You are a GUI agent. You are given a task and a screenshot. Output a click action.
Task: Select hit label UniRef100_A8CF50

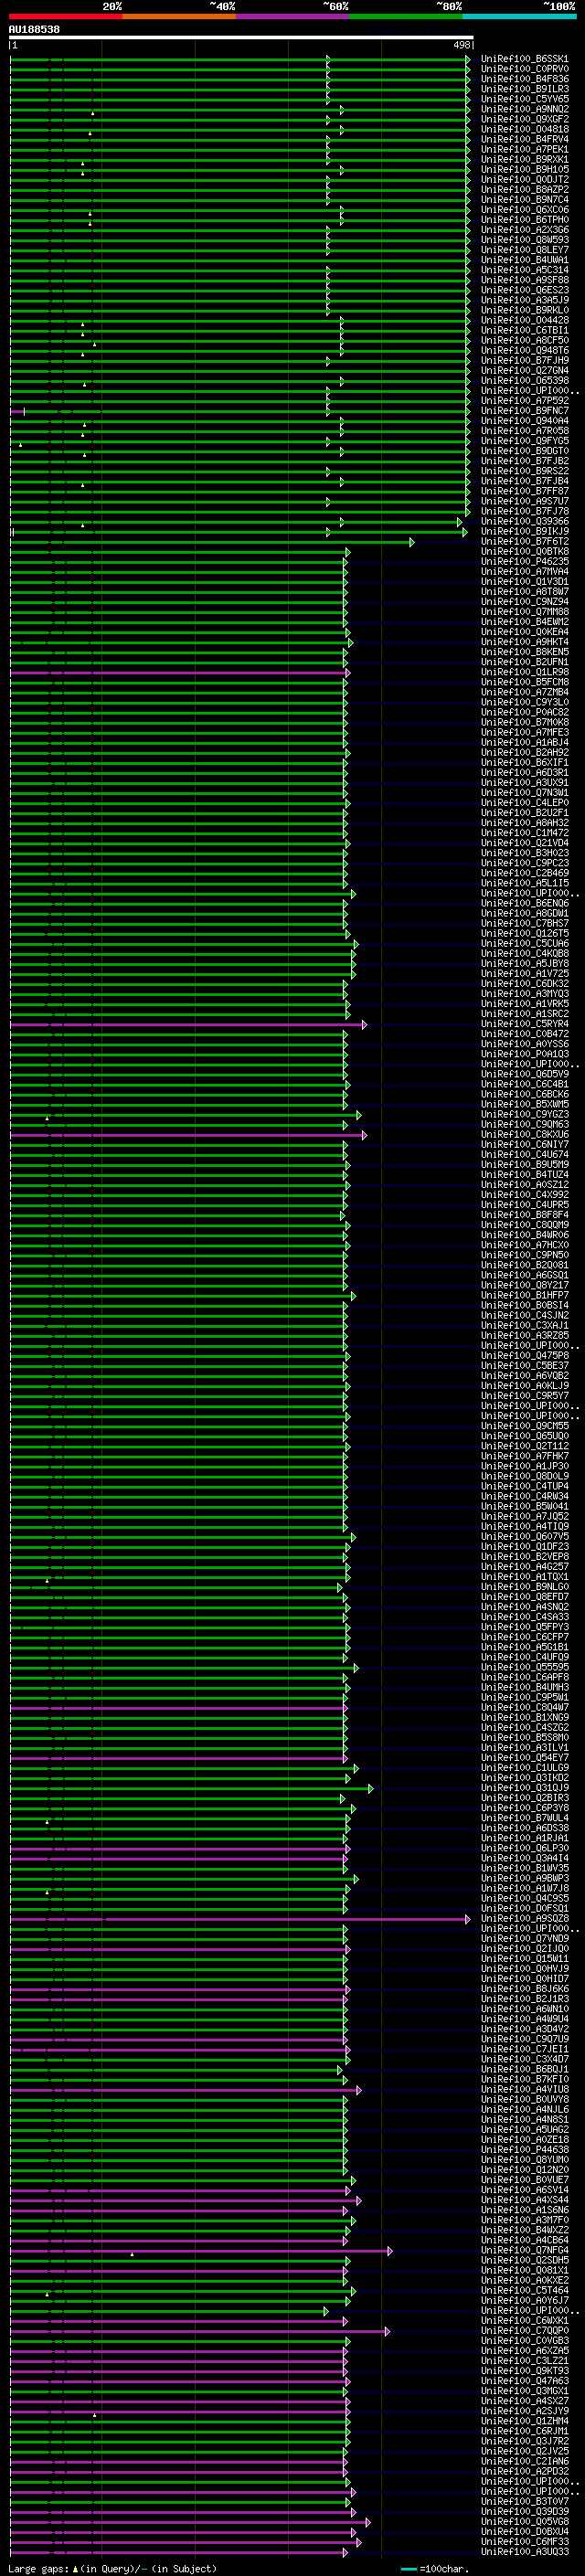click(524, 340)
